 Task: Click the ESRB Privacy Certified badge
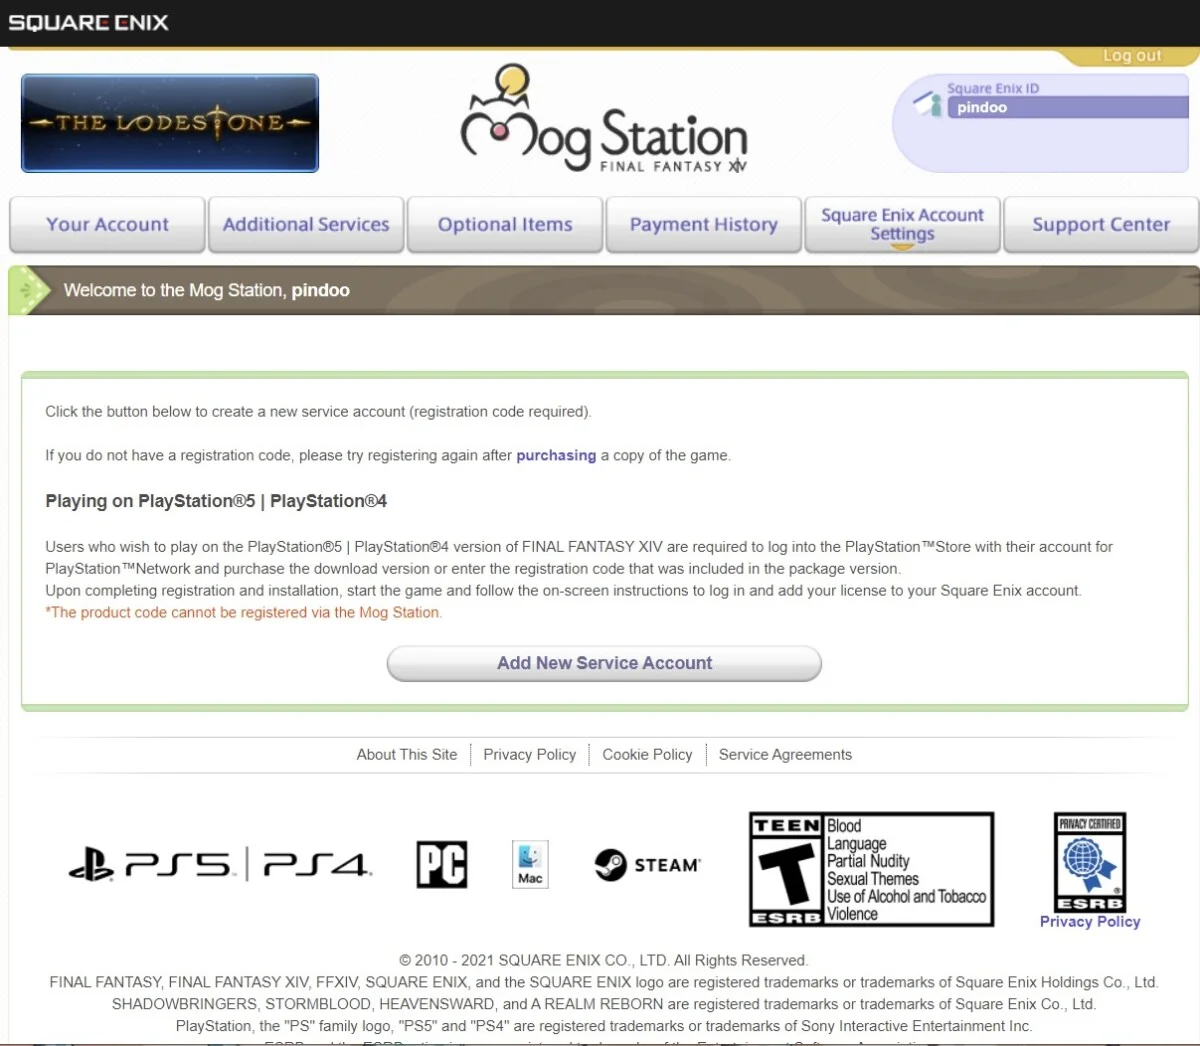[x=1090, y=862]
